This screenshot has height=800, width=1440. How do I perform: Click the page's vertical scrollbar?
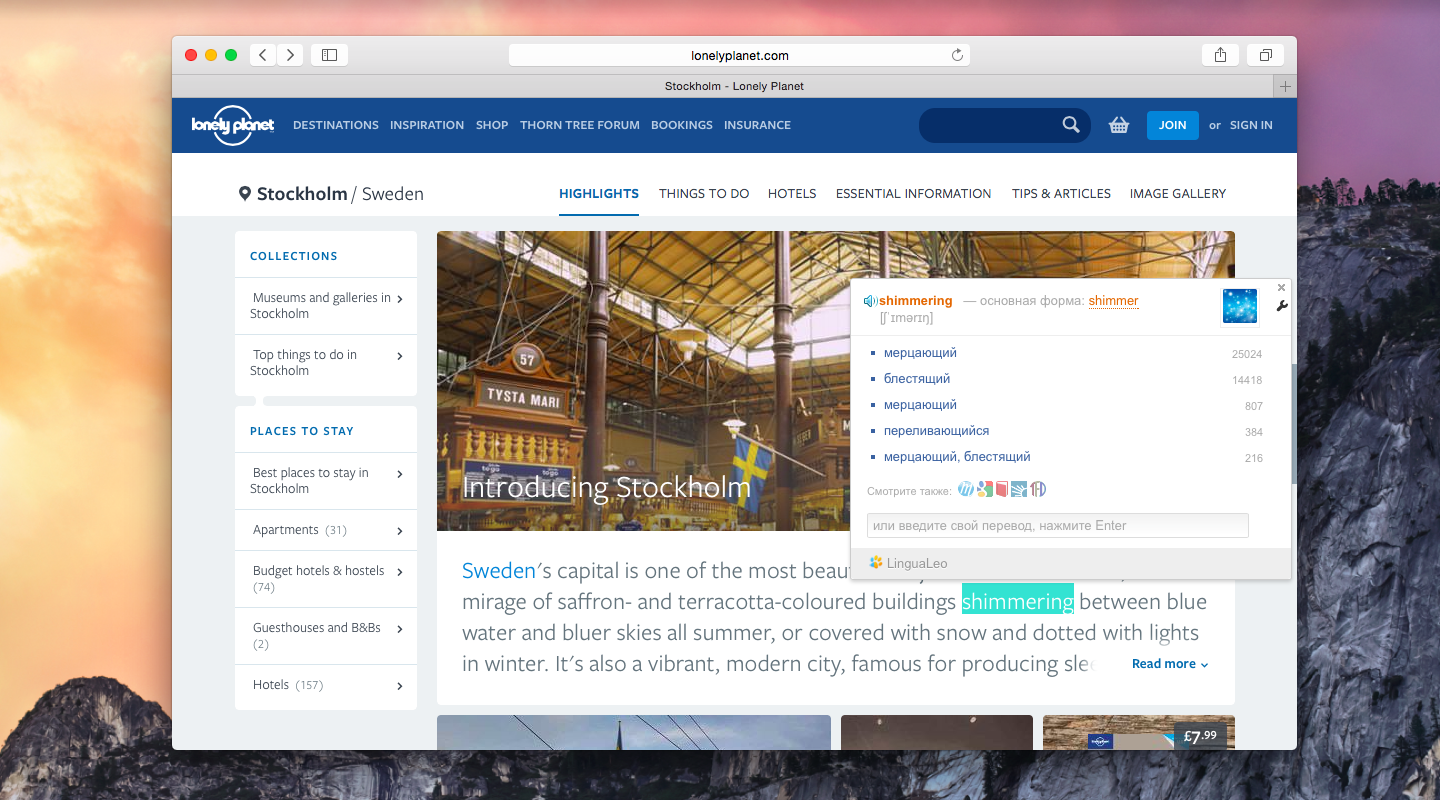pos(1292,424)
